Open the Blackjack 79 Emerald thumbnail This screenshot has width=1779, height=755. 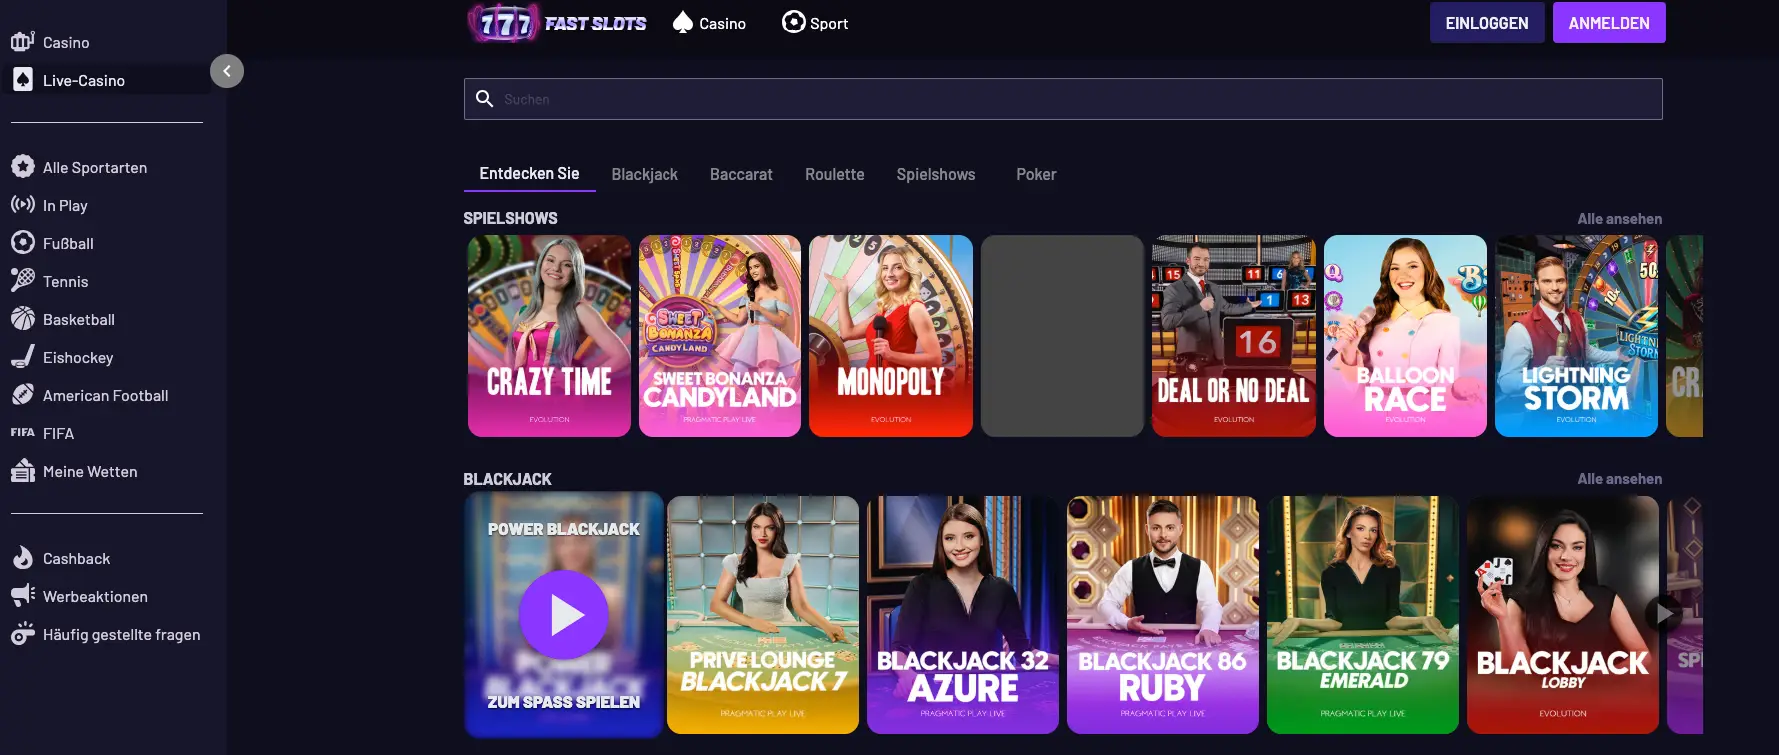tap(1363, 615)
